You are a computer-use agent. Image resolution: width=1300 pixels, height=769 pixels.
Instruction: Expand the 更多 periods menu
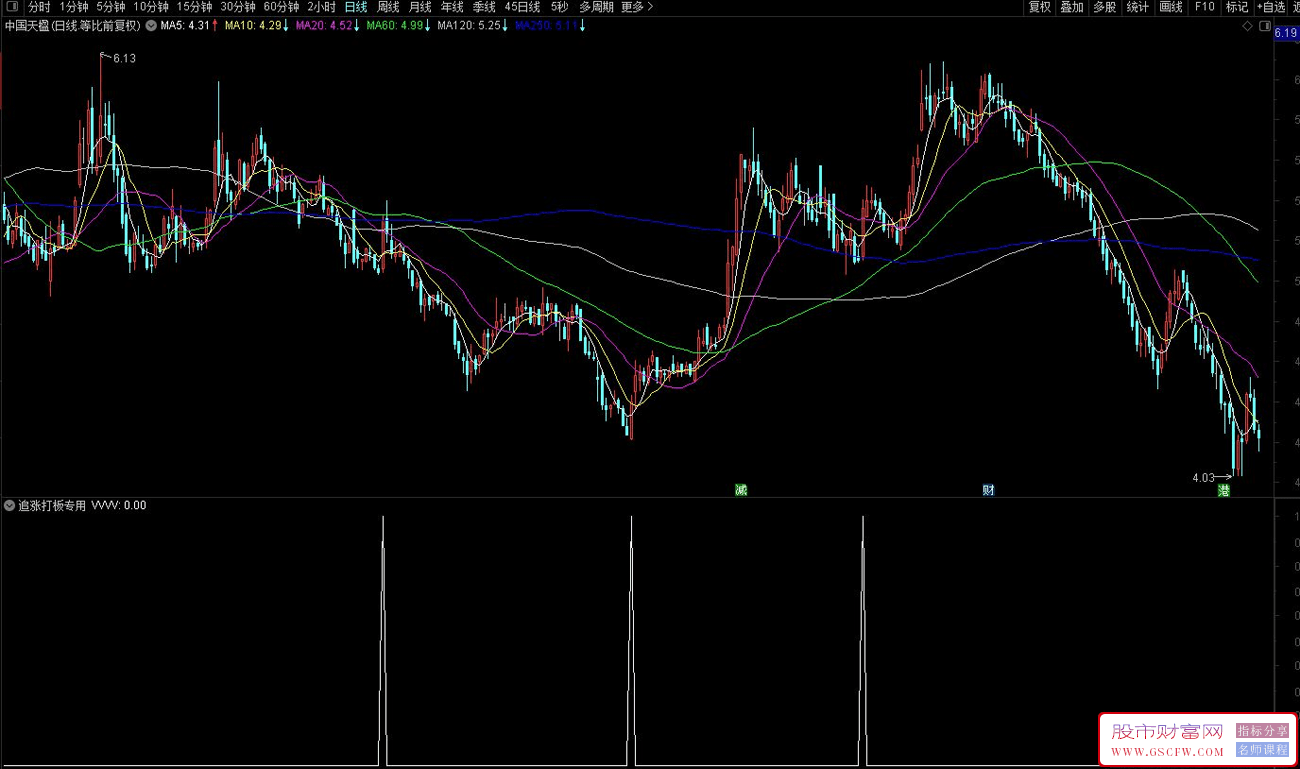[636, 7]
